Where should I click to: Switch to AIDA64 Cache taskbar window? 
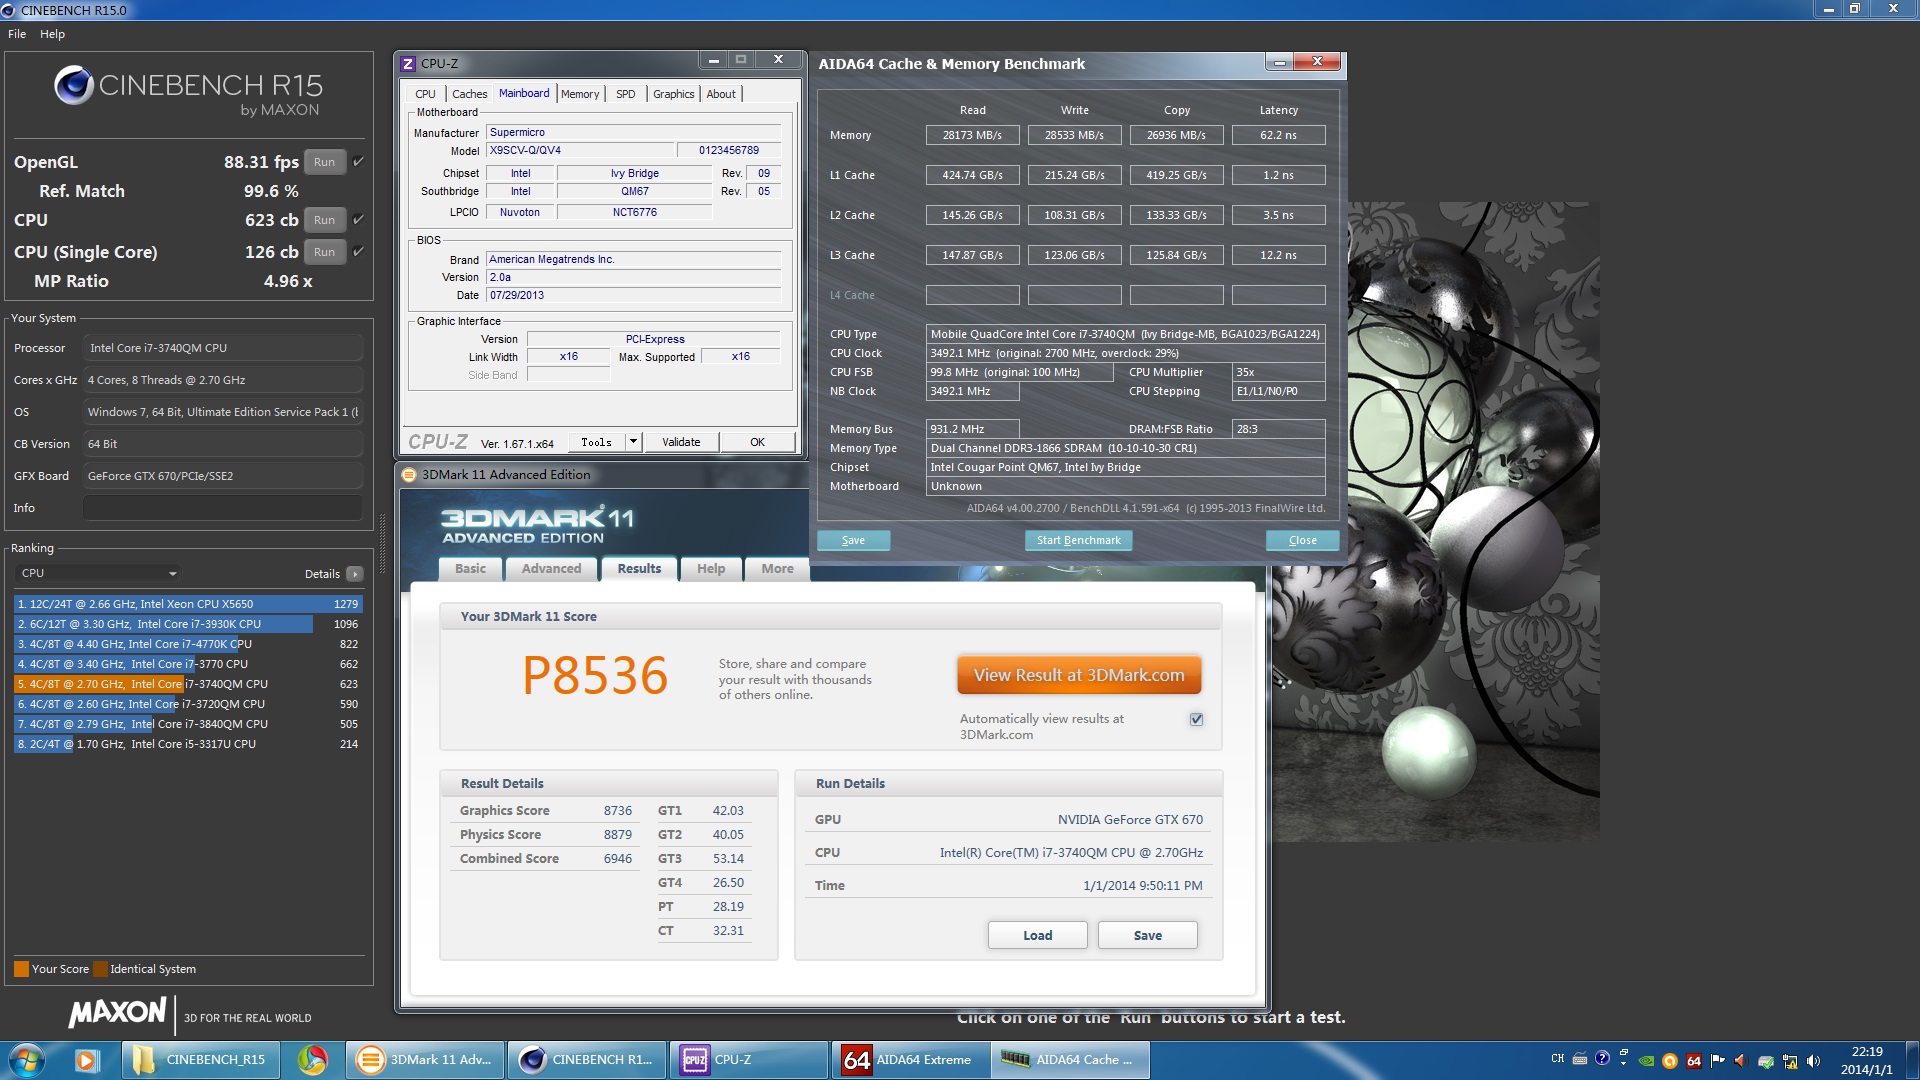[1070, 1060]
